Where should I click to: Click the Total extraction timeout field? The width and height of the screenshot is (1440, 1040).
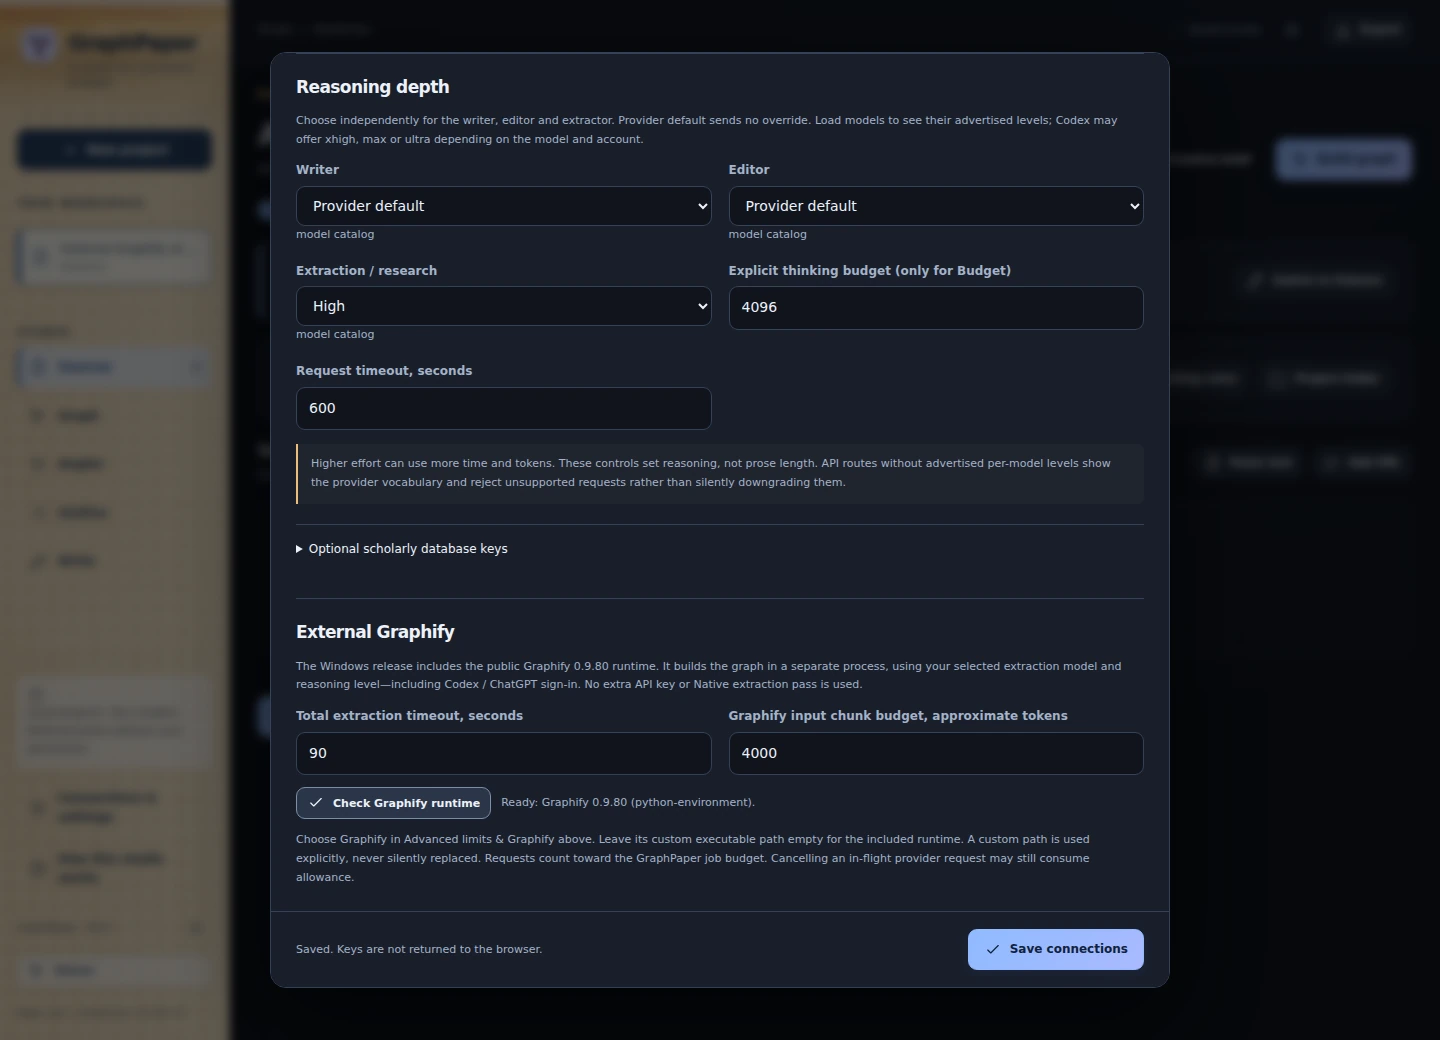pos(503,753)
